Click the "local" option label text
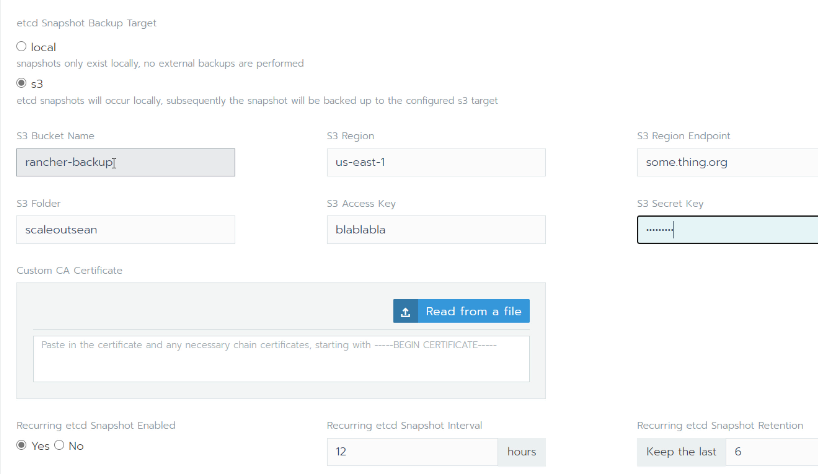This screenshot has height=474, width=818. click(43, 47)
